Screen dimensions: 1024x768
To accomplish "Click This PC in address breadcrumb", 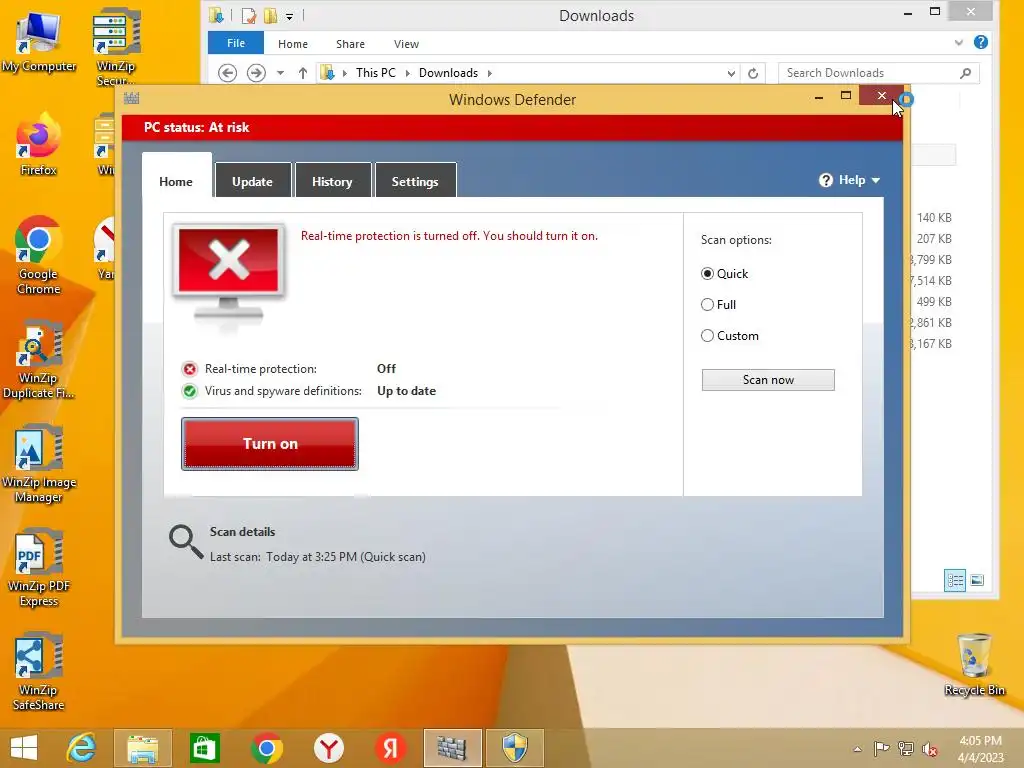I will (376, 73).
